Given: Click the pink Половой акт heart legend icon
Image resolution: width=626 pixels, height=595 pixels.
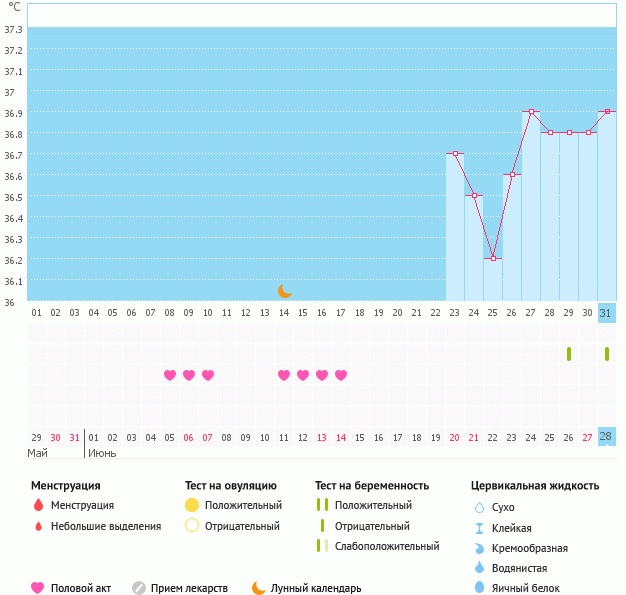Looking at the screenshot, I should (x=38, y=588).
